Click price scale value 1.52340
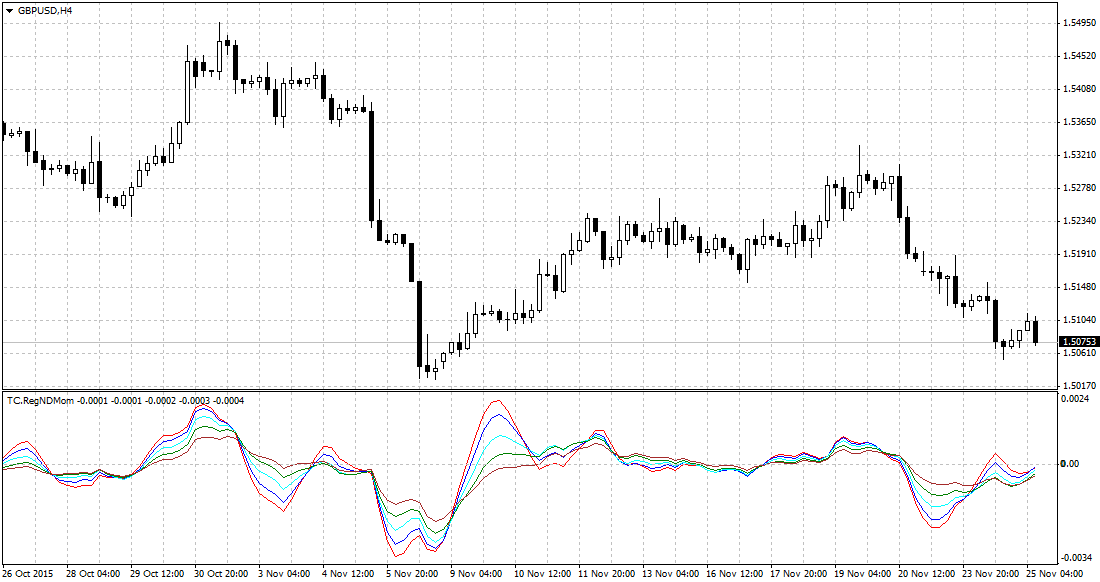This screenshot has width=1100, height=582. (1079, 221)
